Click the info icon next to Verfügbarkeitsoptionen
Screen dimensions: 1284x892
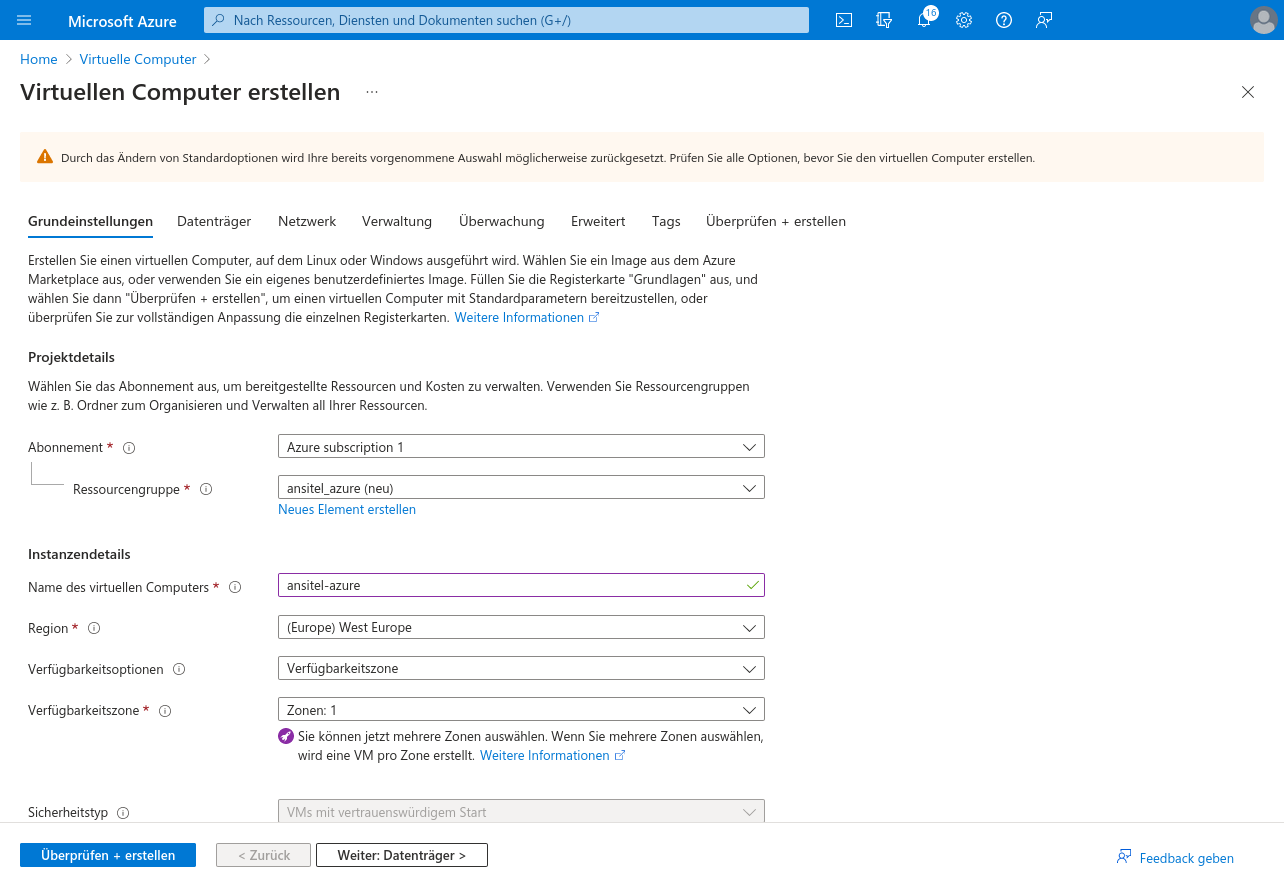(180, 670)
